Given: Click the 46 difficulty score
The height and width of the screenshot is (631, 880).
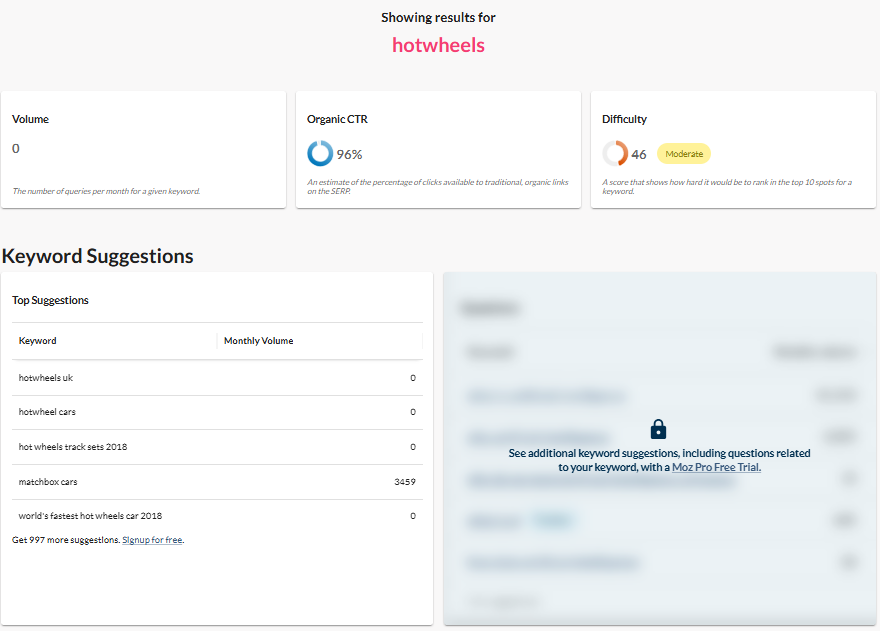Looking at the screenshot, I should coord(639,154).
